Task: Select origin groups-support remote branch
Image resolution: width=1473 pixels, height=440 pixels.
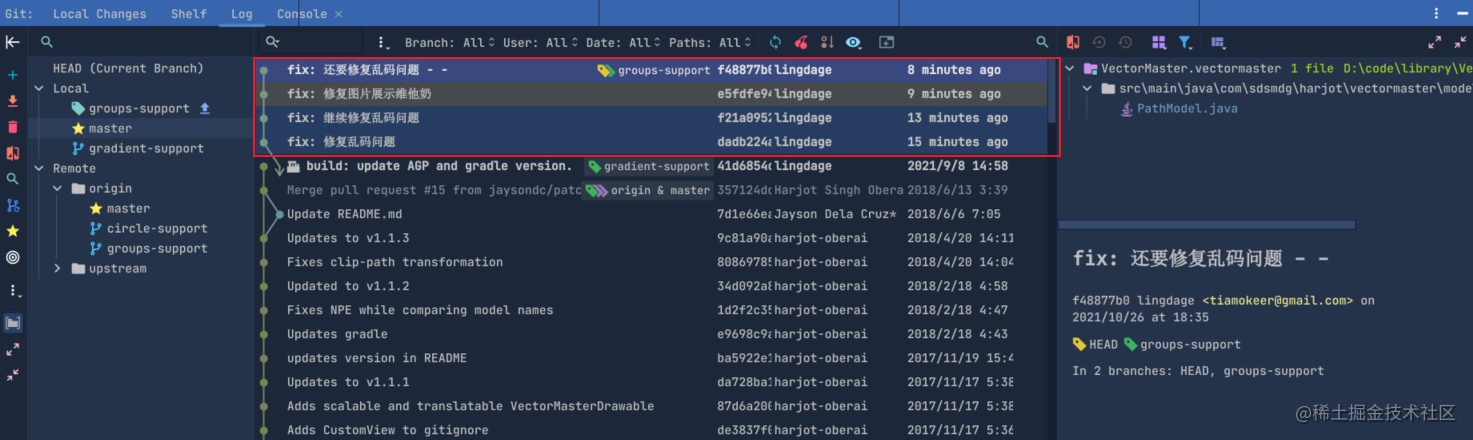Action: [x=157, y=248]
